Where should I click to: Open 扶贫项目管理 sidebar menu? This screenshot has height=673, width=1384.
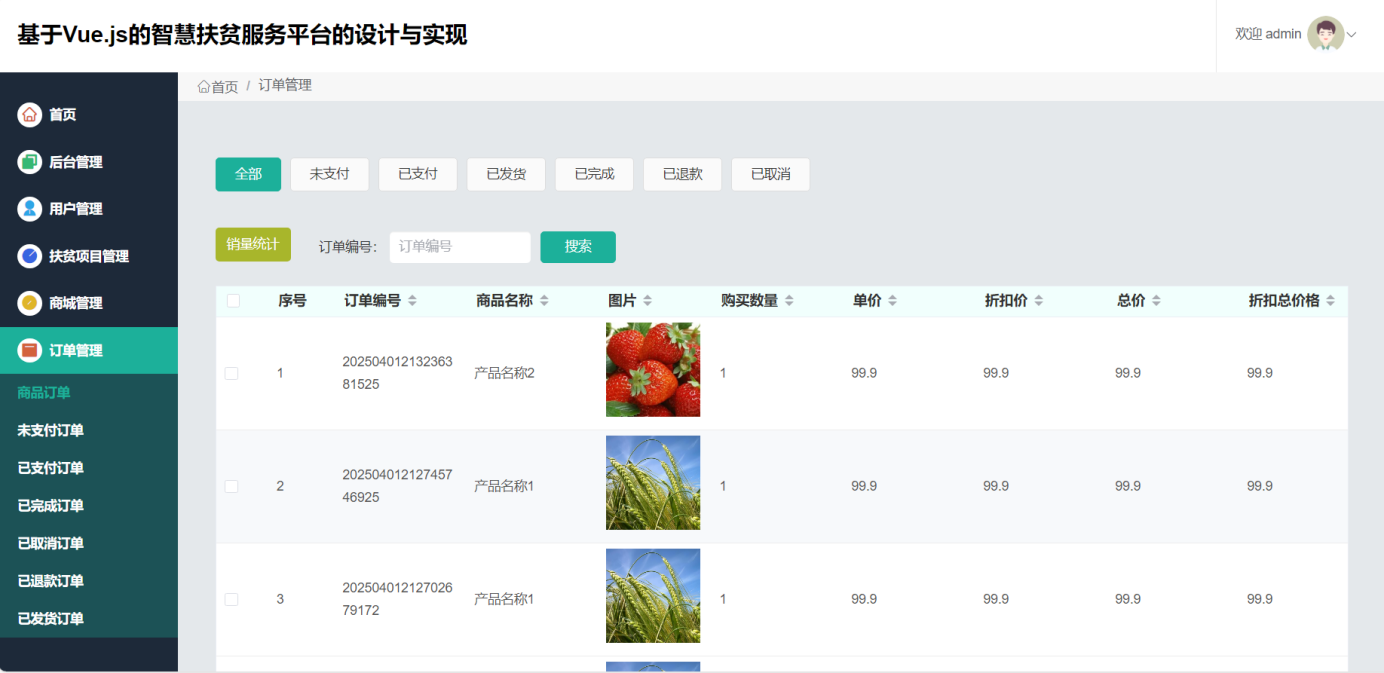89,255
